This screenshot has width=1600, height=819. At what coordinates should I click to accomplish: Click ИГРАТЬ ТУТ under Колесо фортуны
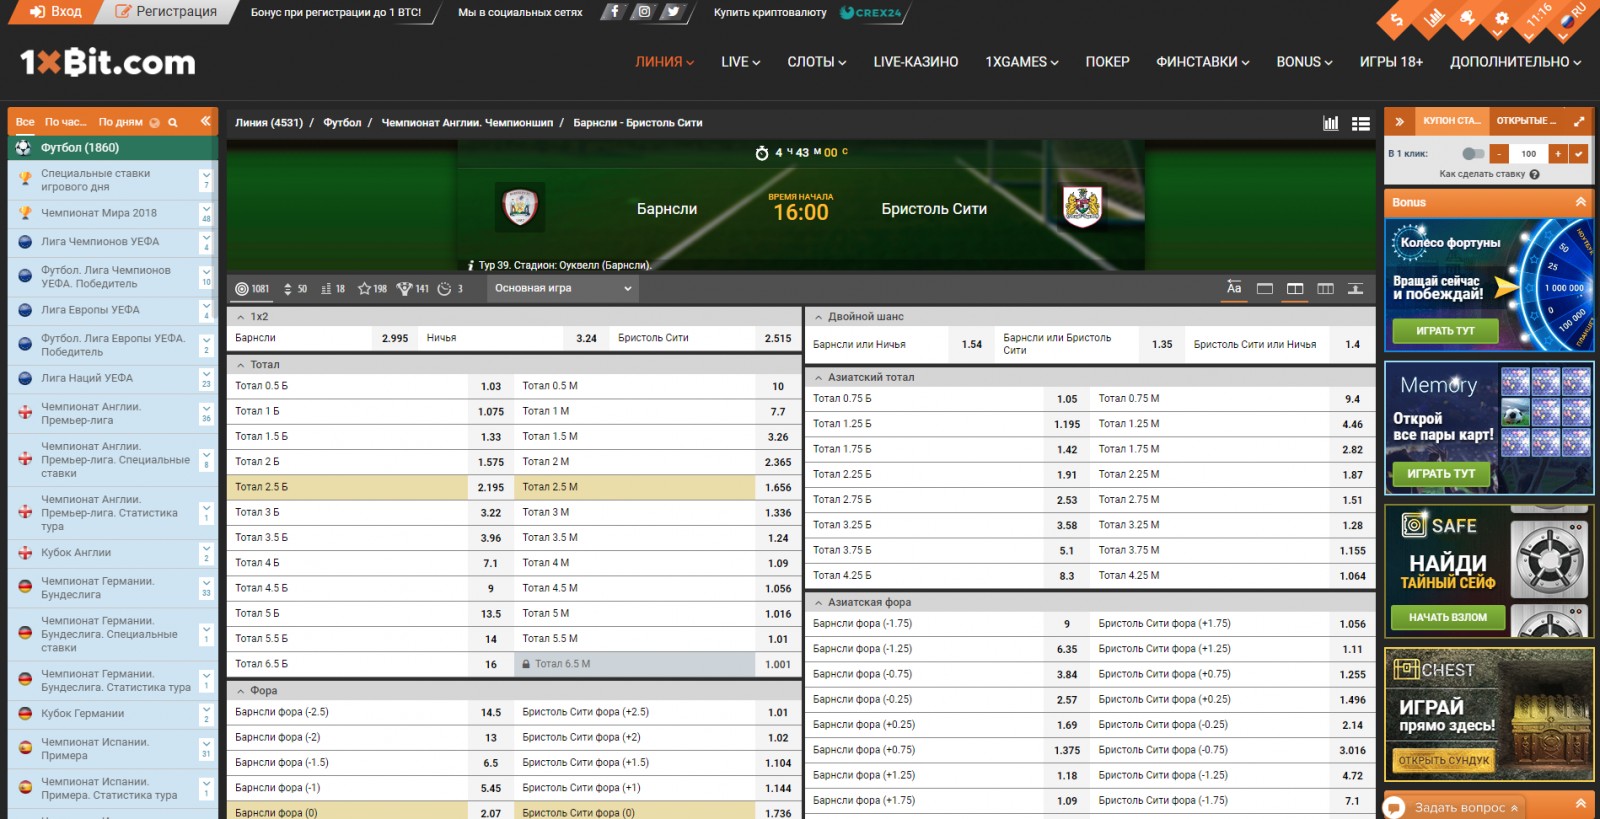1445,331
